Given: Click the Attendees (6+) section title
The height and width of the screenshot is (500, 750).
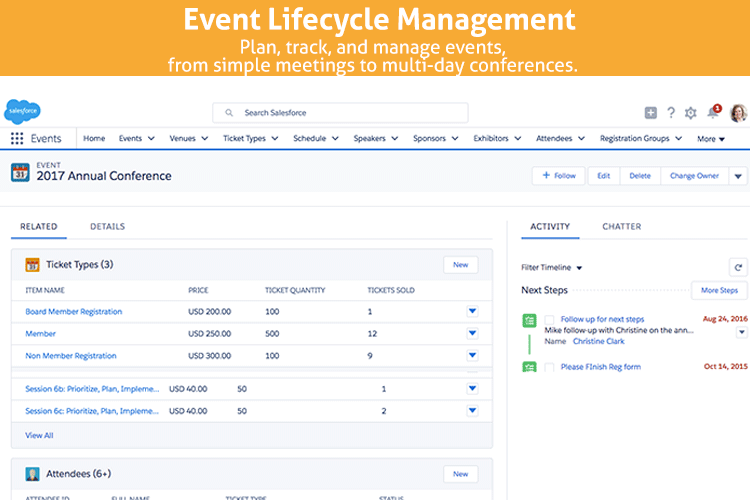Looking at the screenshot, I should coord(78,474).
